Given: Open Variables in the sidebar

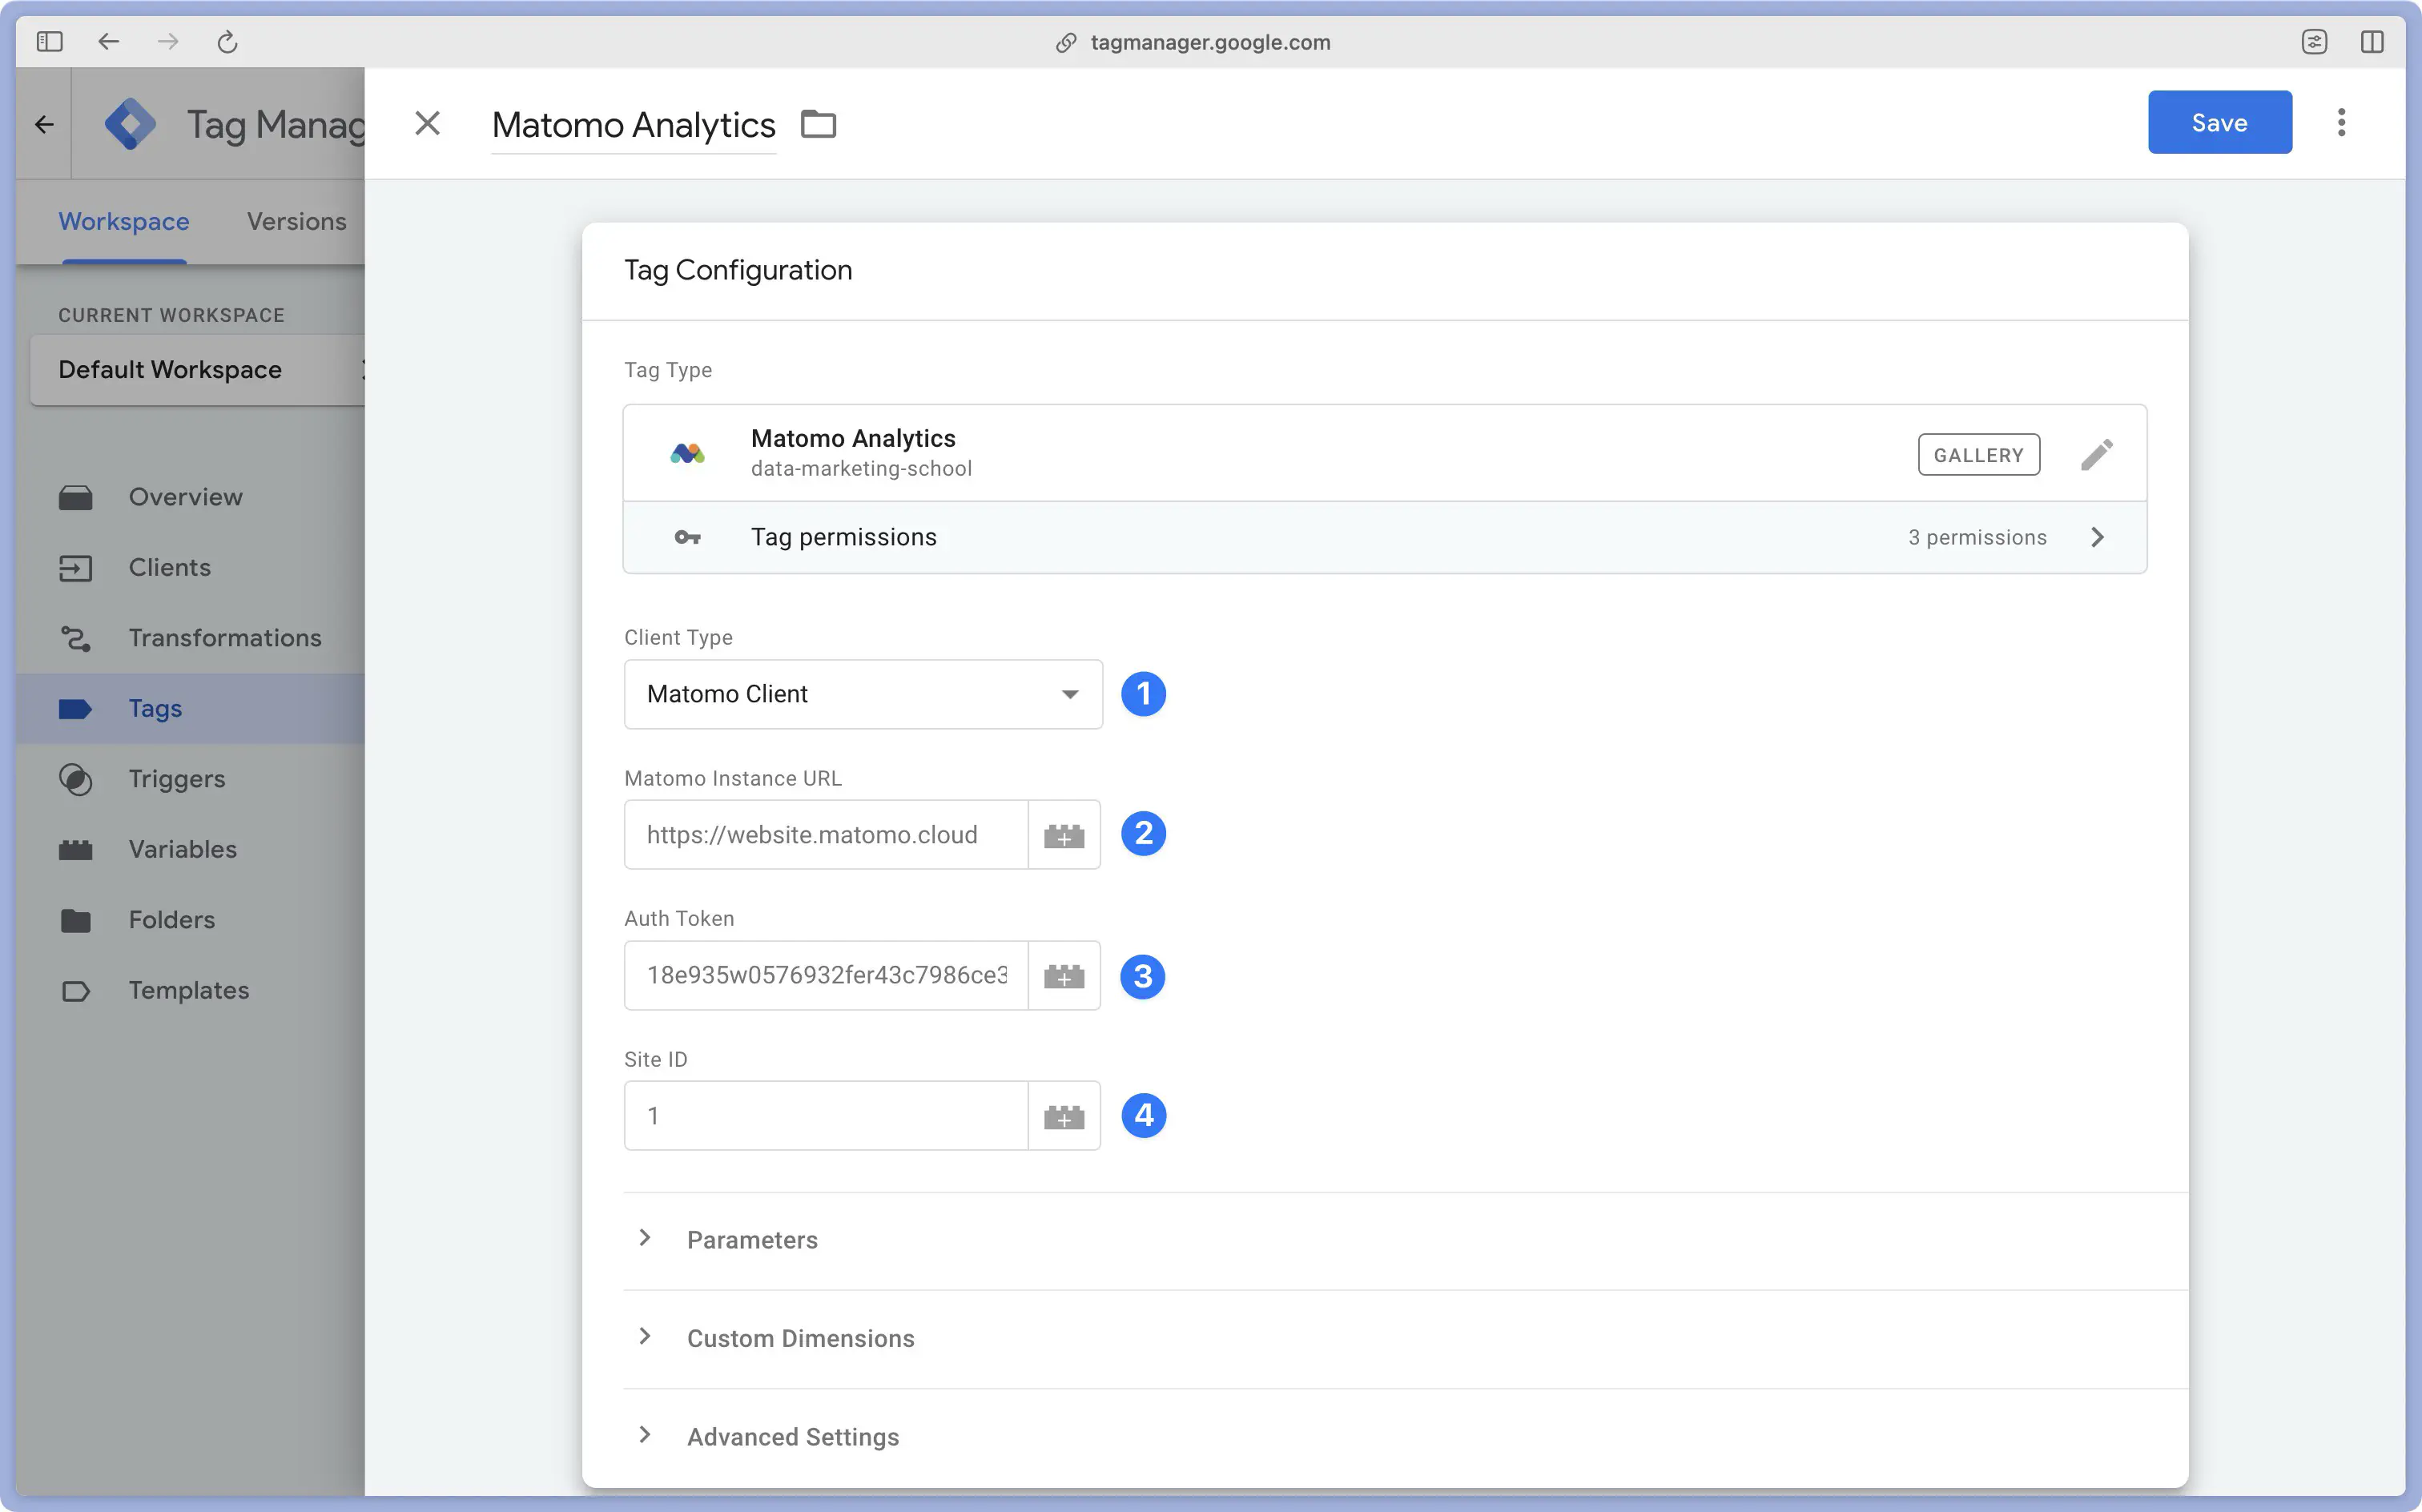Looking at the screenshot, I should click(x=190, y=849).
